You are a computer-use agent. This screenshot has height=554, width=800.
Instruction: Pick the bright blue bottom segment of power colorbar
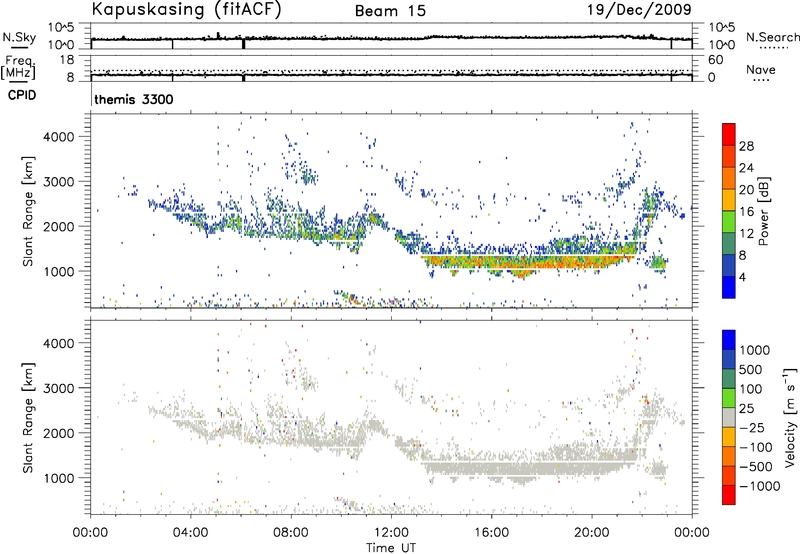click(x=729, y=288)
